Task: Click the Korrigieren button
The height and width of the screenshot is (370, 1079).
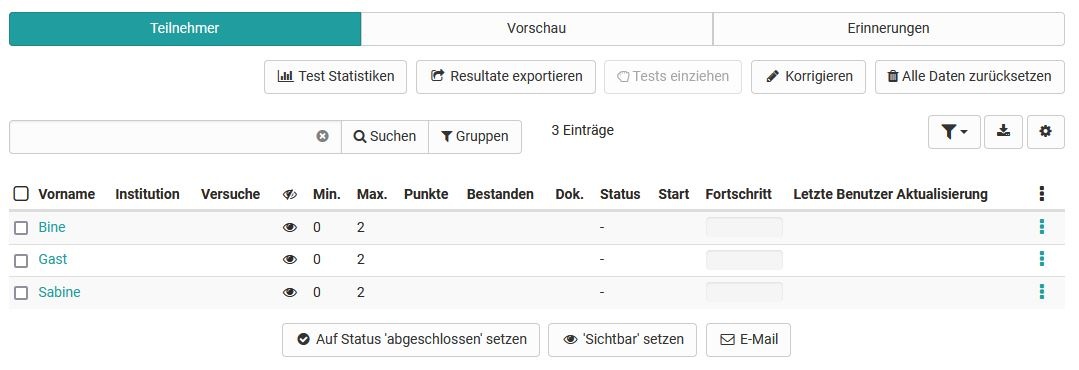Action: 809,76
